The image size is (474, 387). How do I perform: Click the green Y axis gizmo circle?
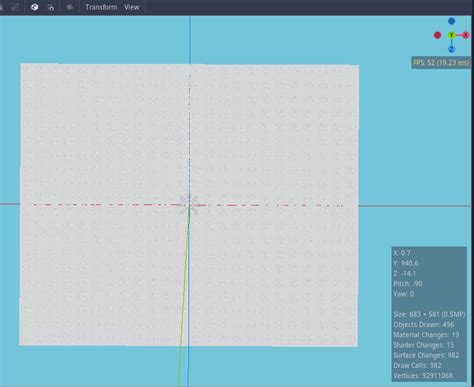tap(451, 35)
